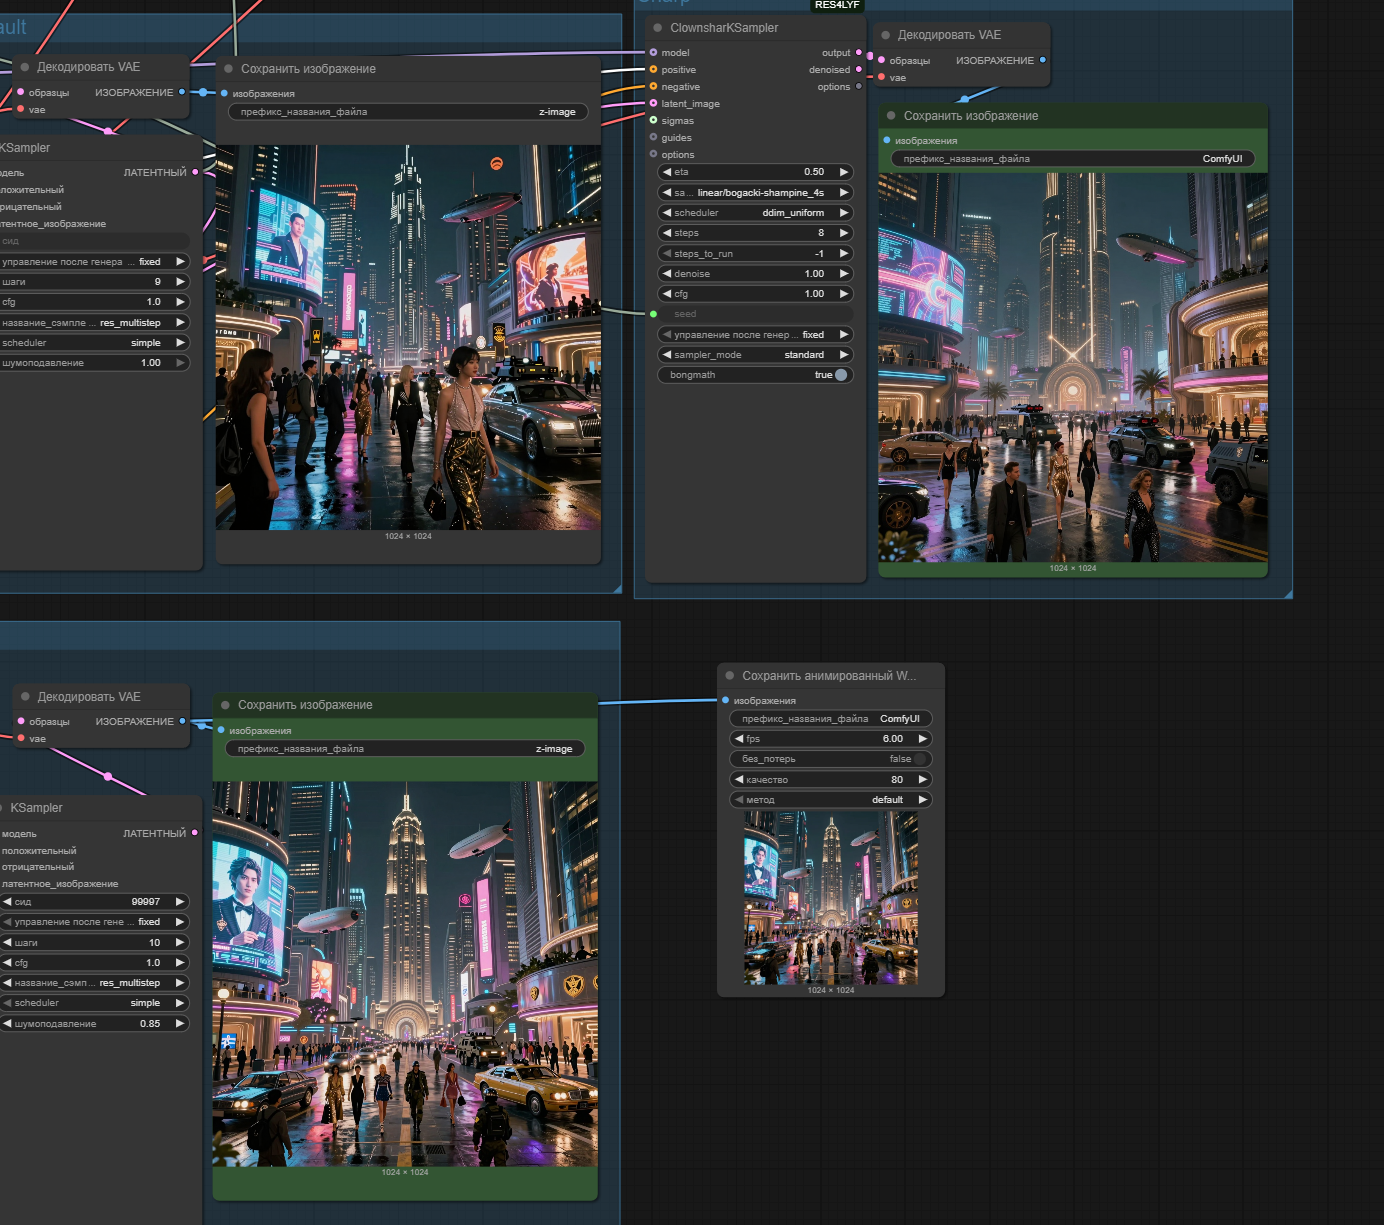Click the file prefix field showing ComfyUI under fps node
The height and width of the screenshot is (1225, 1384).
point(830,719)
